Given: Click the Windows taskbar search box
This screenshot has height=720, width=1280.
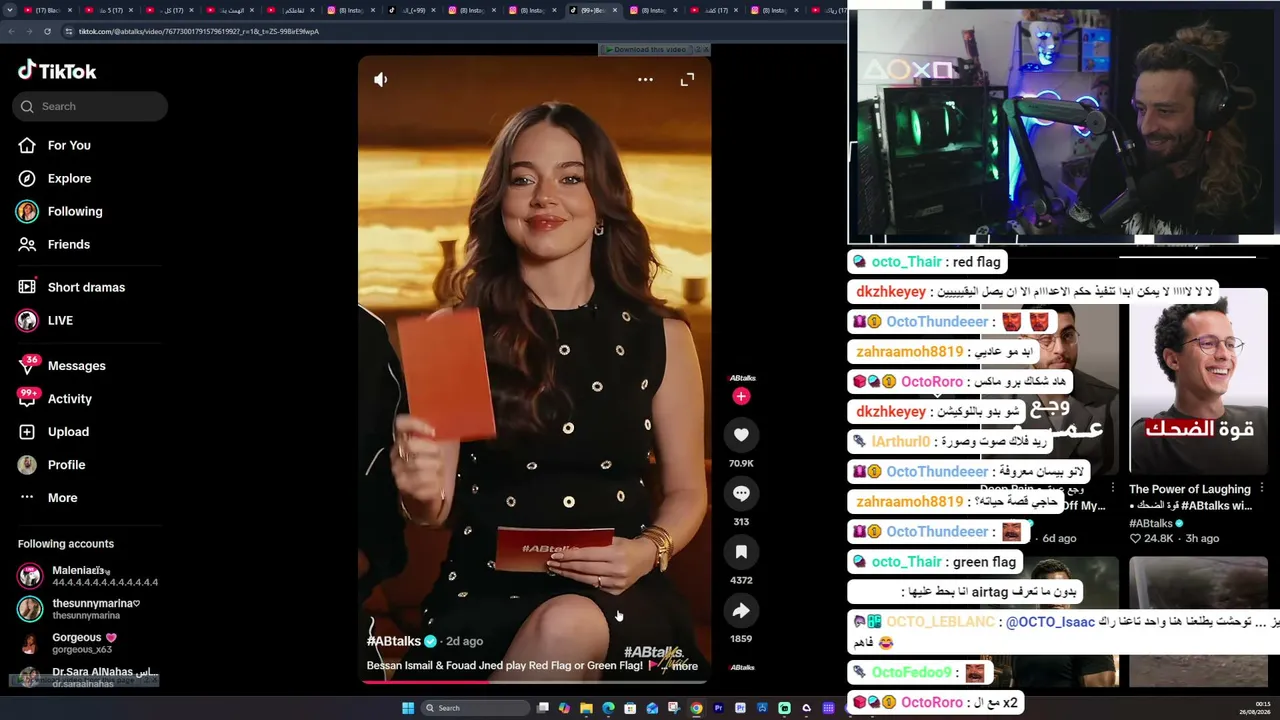Looking at the screenshot, I should pos(475,708).
